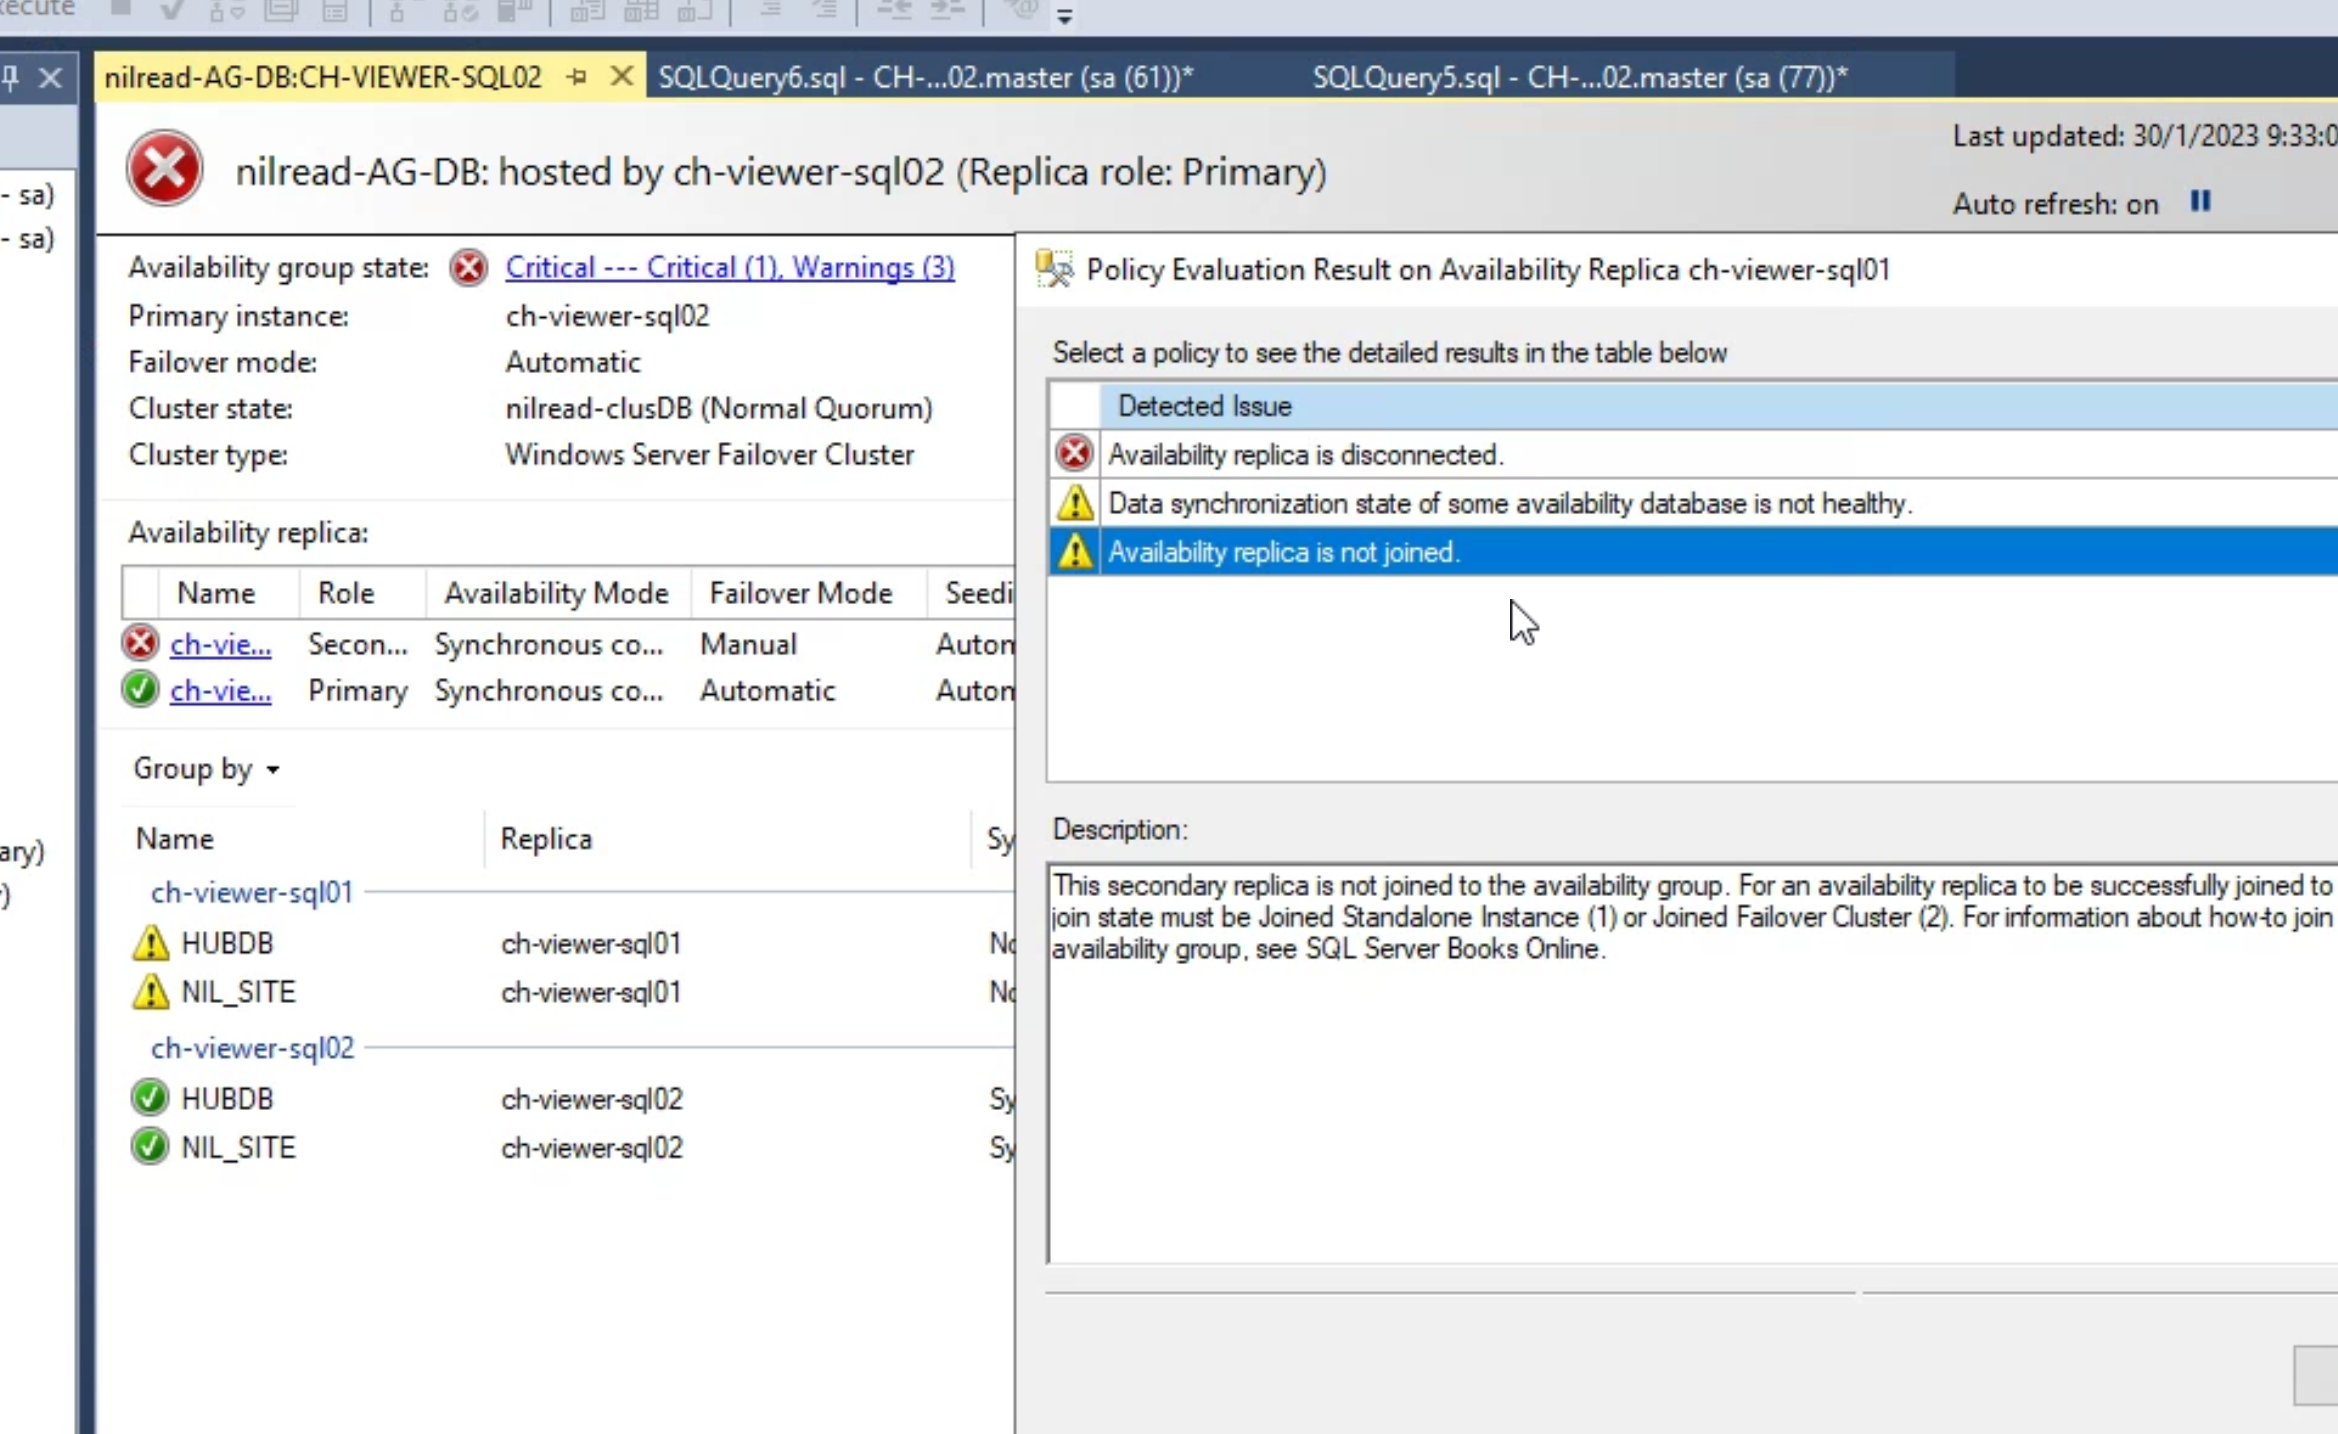The width and height of the screenshot is (2338, 1434).
Task: Open toolbar overflow options arrow
Action: 1064,16
